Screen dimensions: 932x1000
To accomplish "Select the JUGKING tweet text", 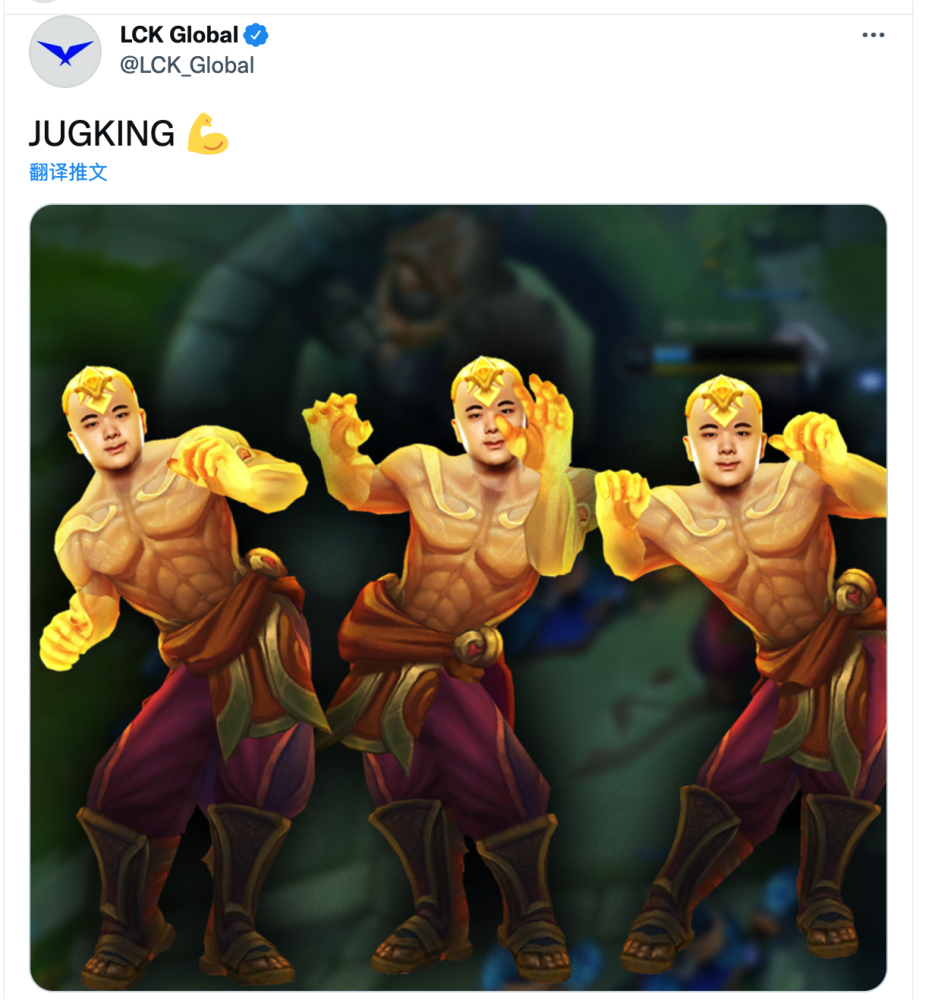I will tap(101, 133).
